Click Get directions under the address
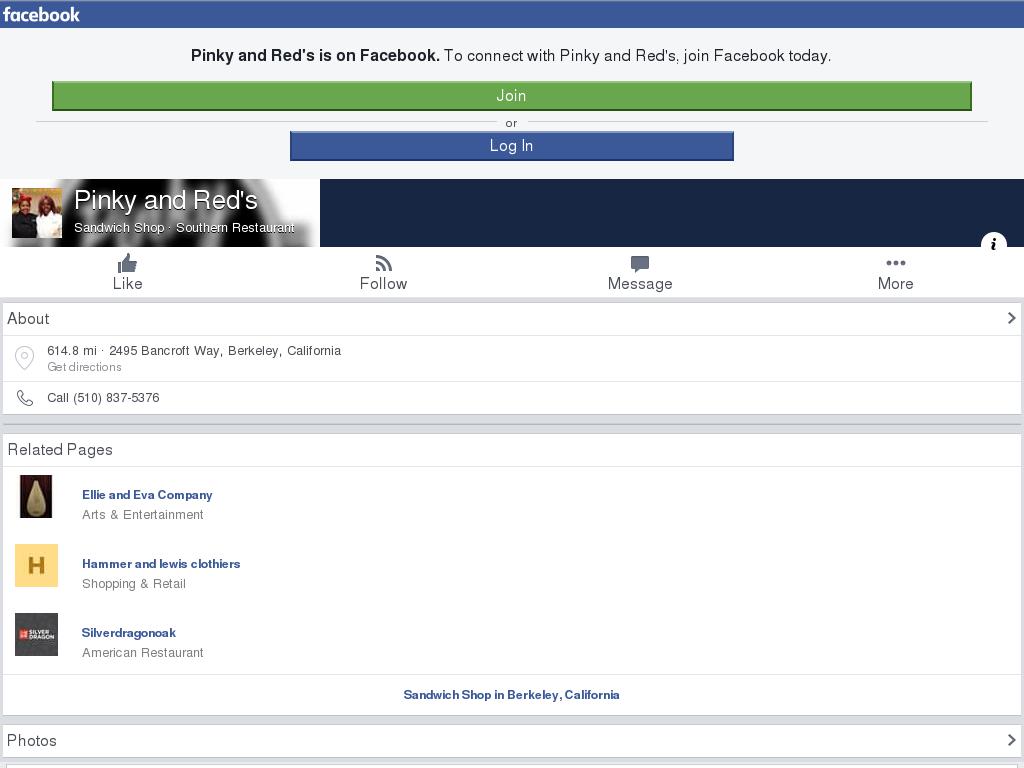 tap(84, 367)
